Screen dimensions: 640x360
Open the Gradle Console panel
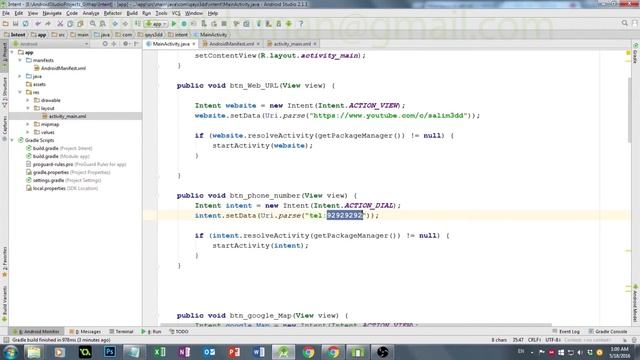click(608, 331)
